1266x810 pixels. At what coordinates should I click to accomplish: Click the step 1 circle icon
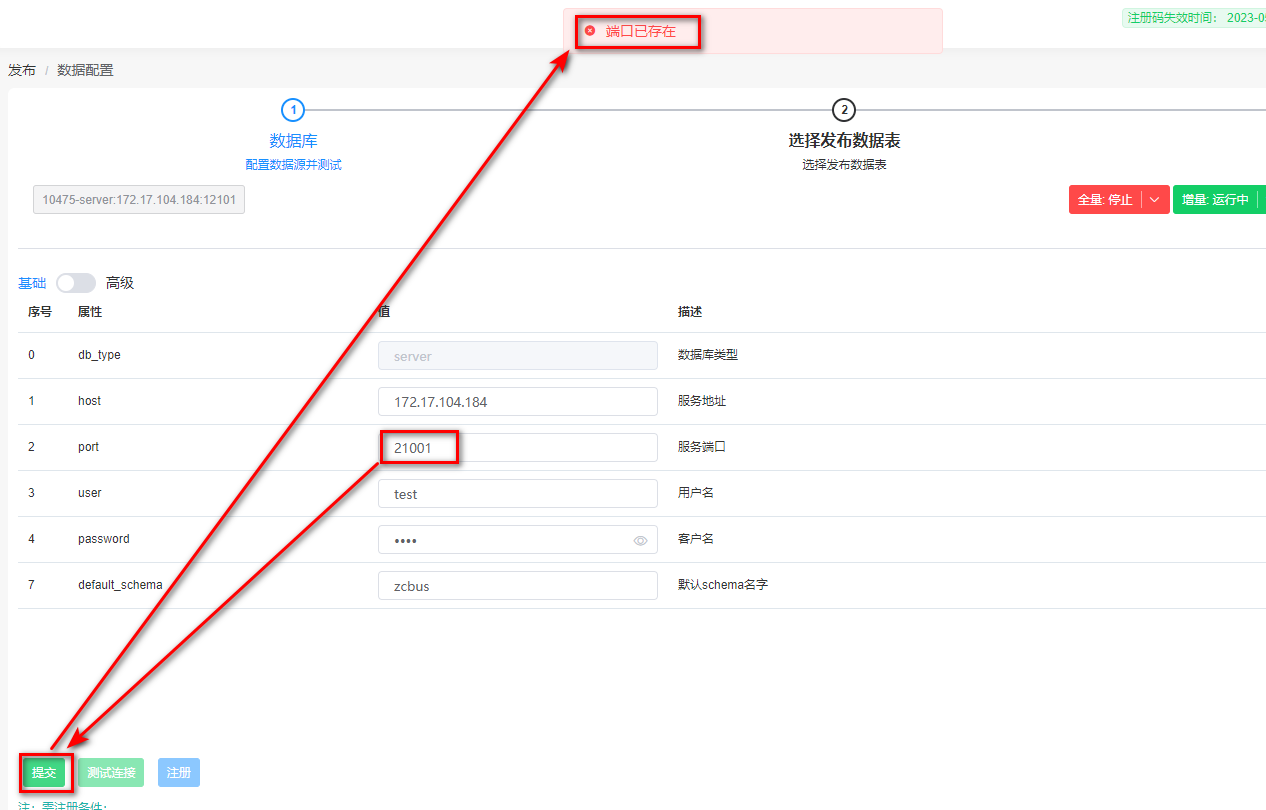pos(293,110)
